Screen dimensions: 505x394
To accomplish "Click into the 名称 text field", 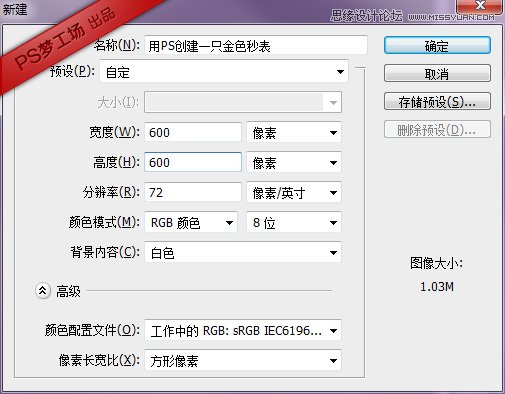I will [256, 45].
